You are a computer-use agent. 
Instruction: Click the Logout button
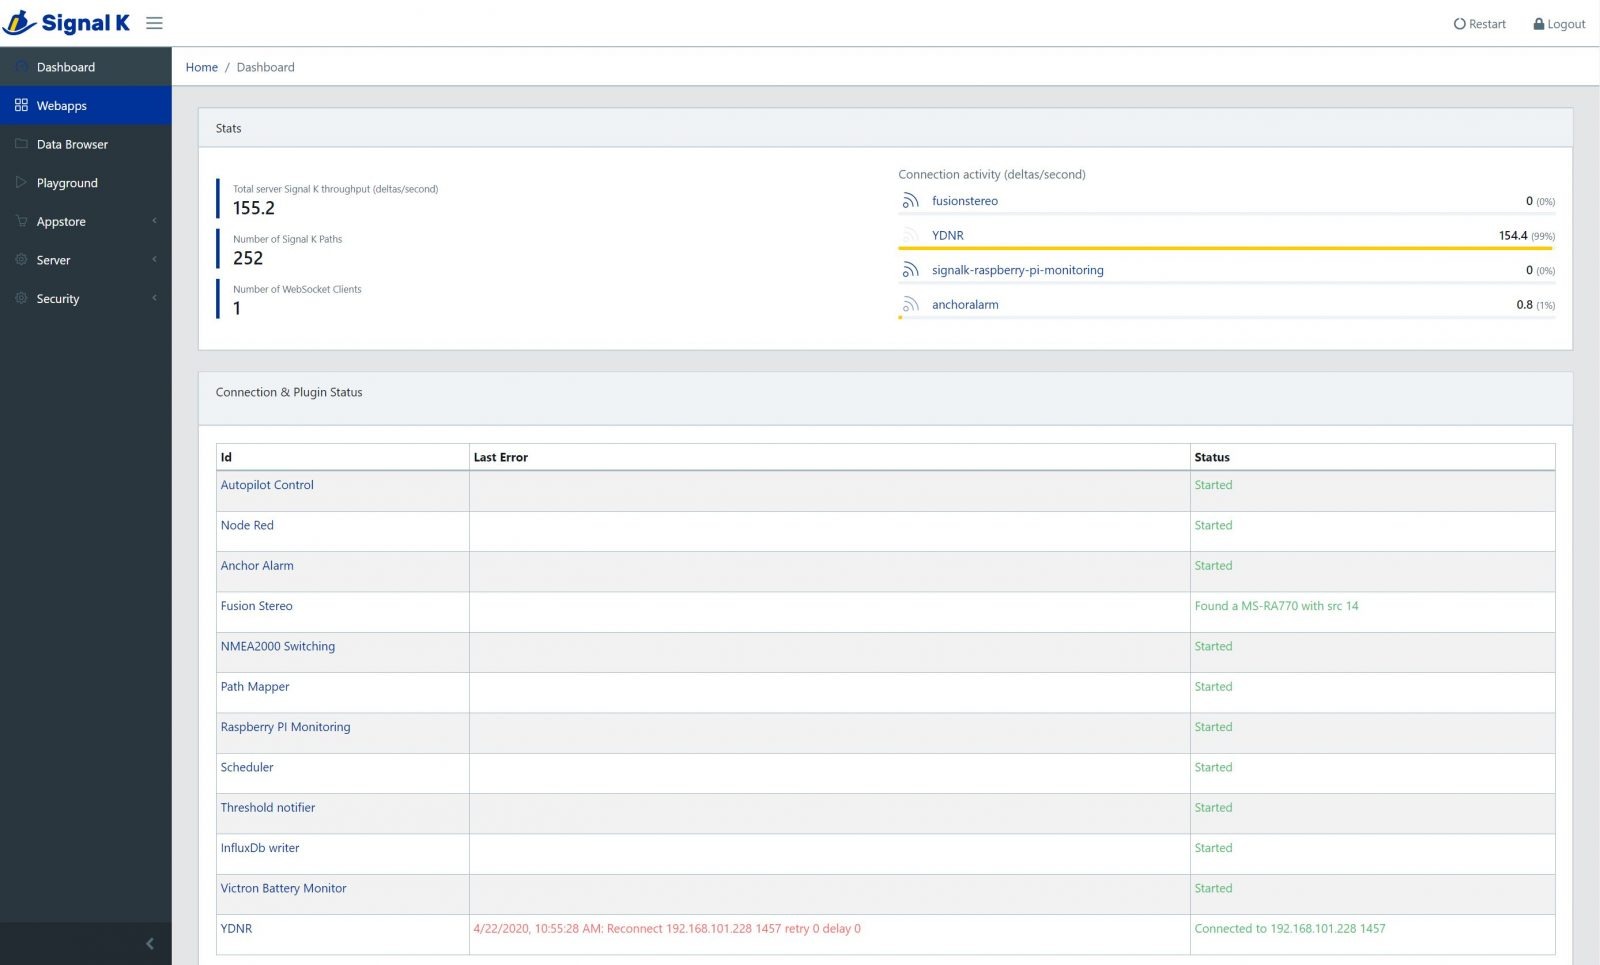[x=1559, y=24]
